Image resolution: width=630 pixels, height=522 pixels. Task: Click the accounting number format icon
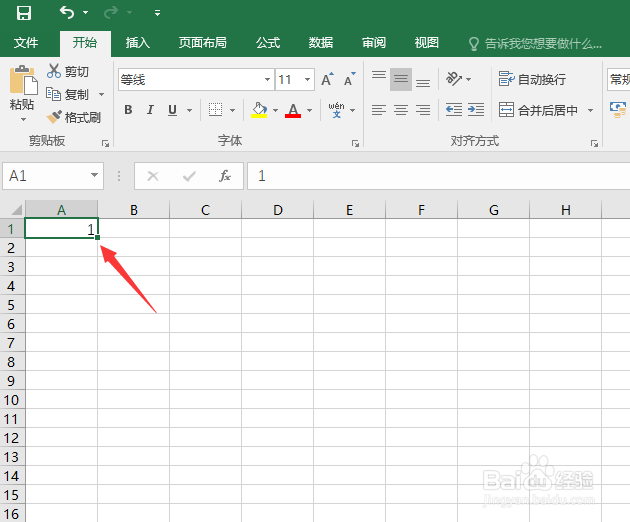pyautogui.click(x=618, y=110)
